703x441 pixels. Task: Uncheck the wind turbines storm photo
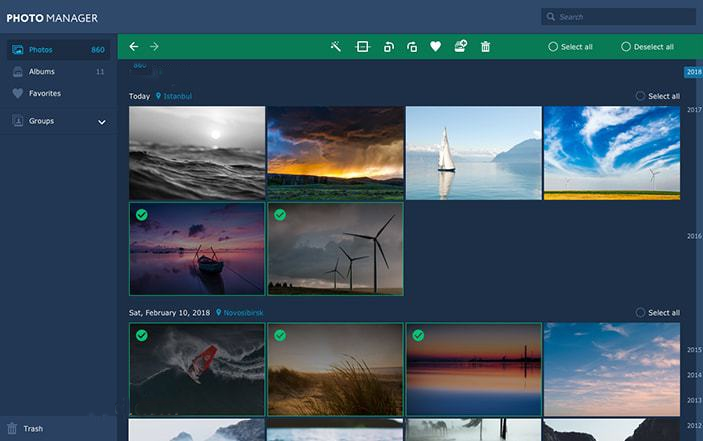[280, 215]
